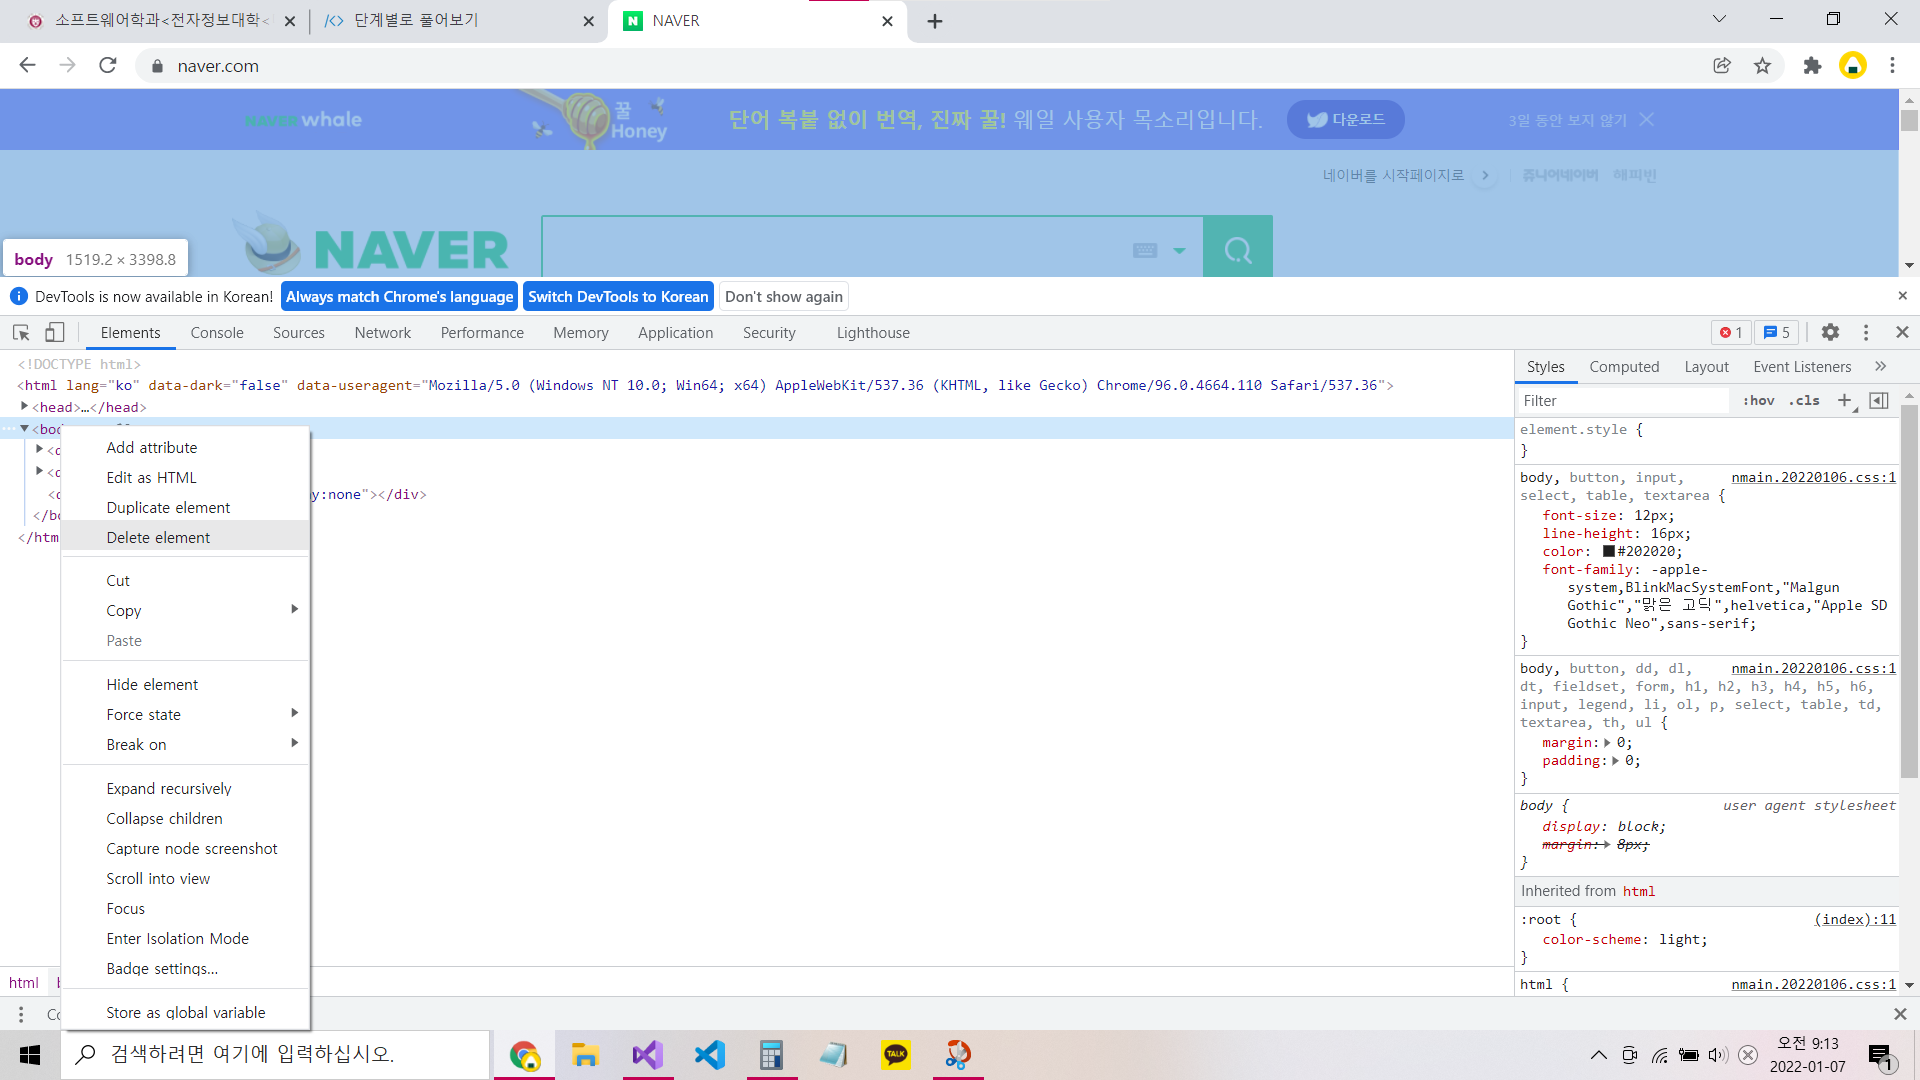1920x1080 pixels.
Task: Expand the margin property triangle
Action: coord(1607,743)
